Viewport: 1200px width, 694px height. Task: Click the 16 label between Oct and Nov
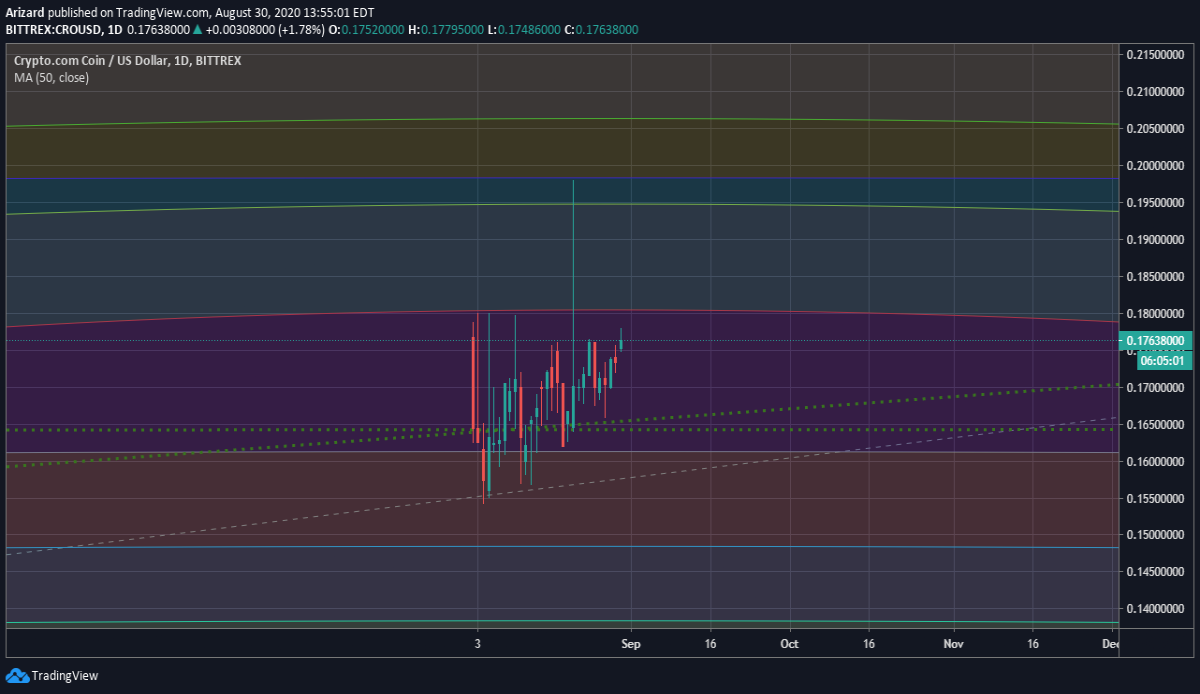868,644
